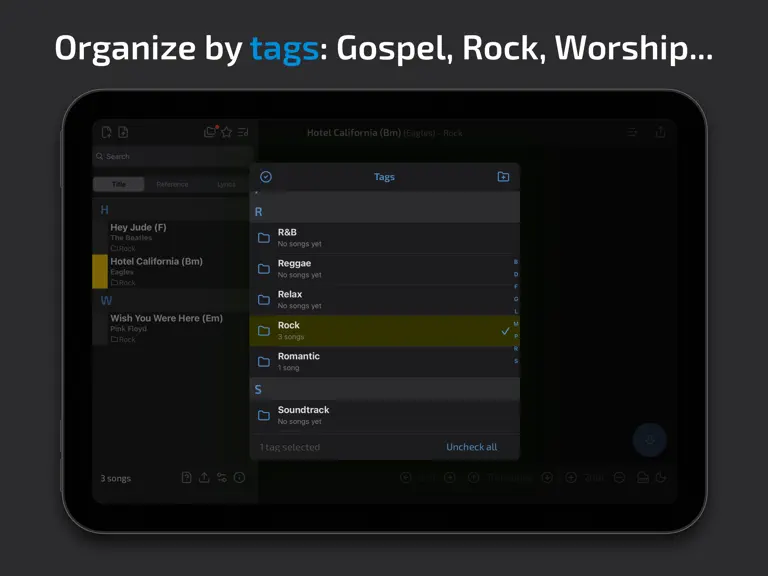Jump to letter B in tag index
Image resolution: width=768 pixels, height=576 pixels.
pyautogui.click(x=516, y=262)
